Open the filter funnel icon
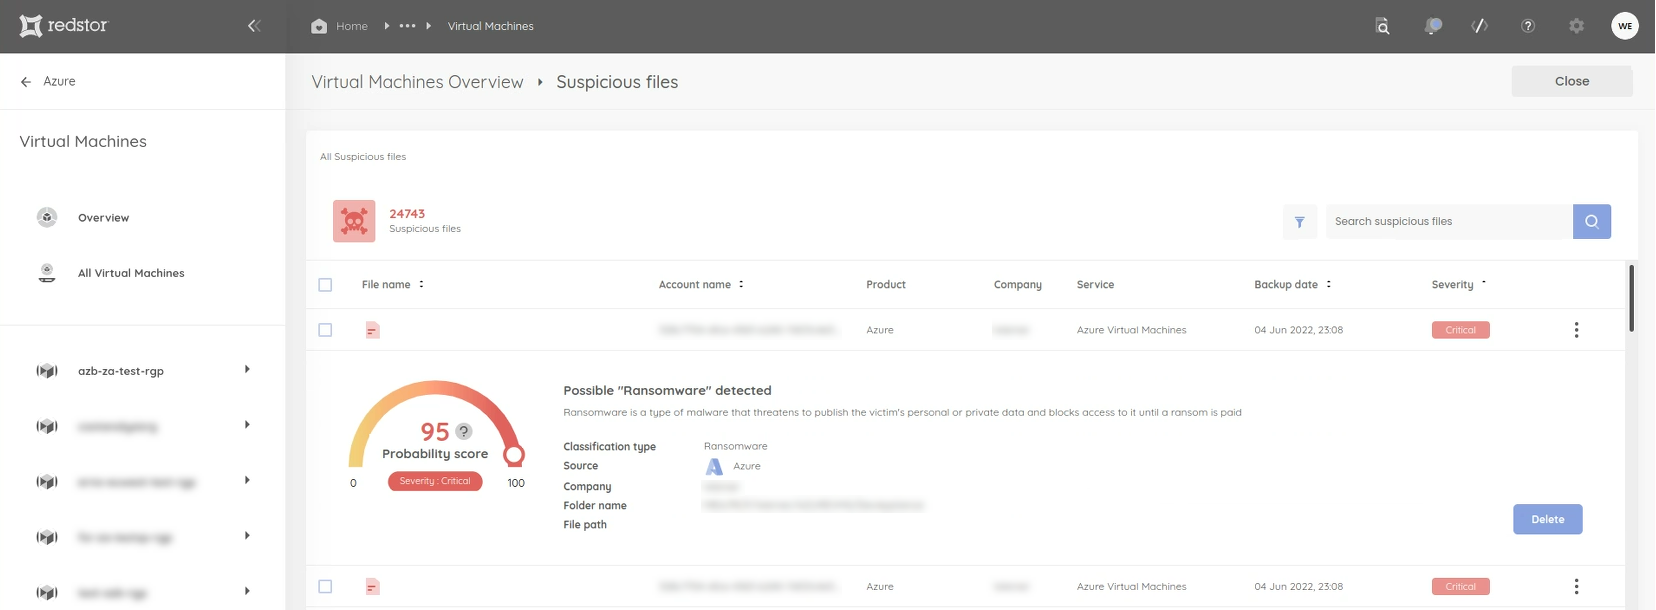 (x=1299, y=222)
